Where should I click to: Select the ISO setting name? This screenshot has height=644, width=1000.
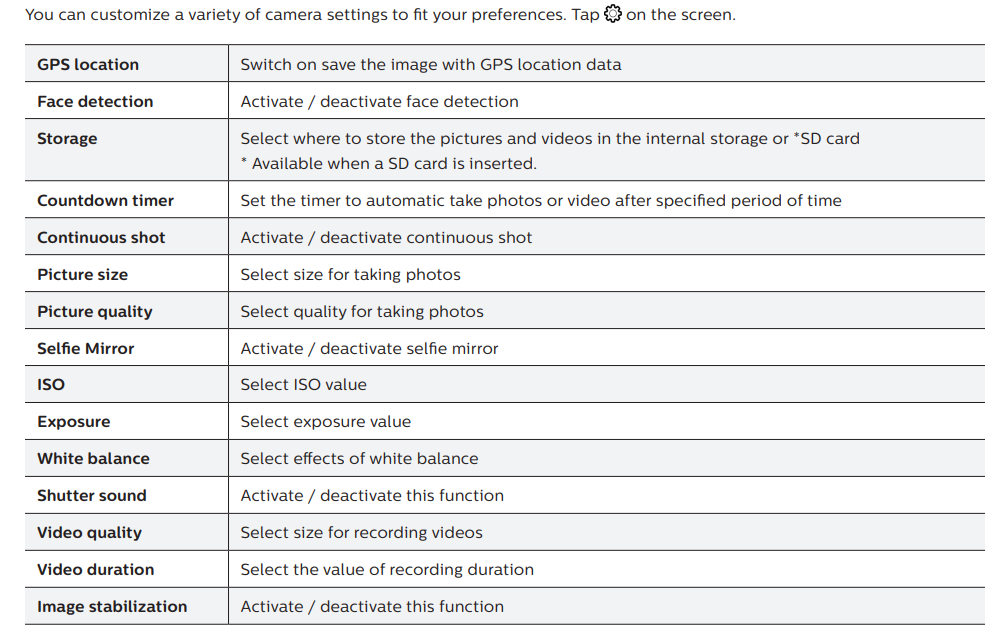(x=51, y=384)
